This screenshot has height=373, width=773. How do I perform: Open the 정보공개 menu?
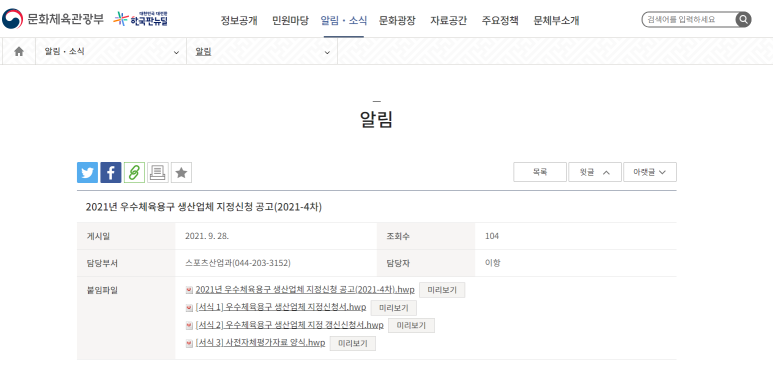coord(239,21)
